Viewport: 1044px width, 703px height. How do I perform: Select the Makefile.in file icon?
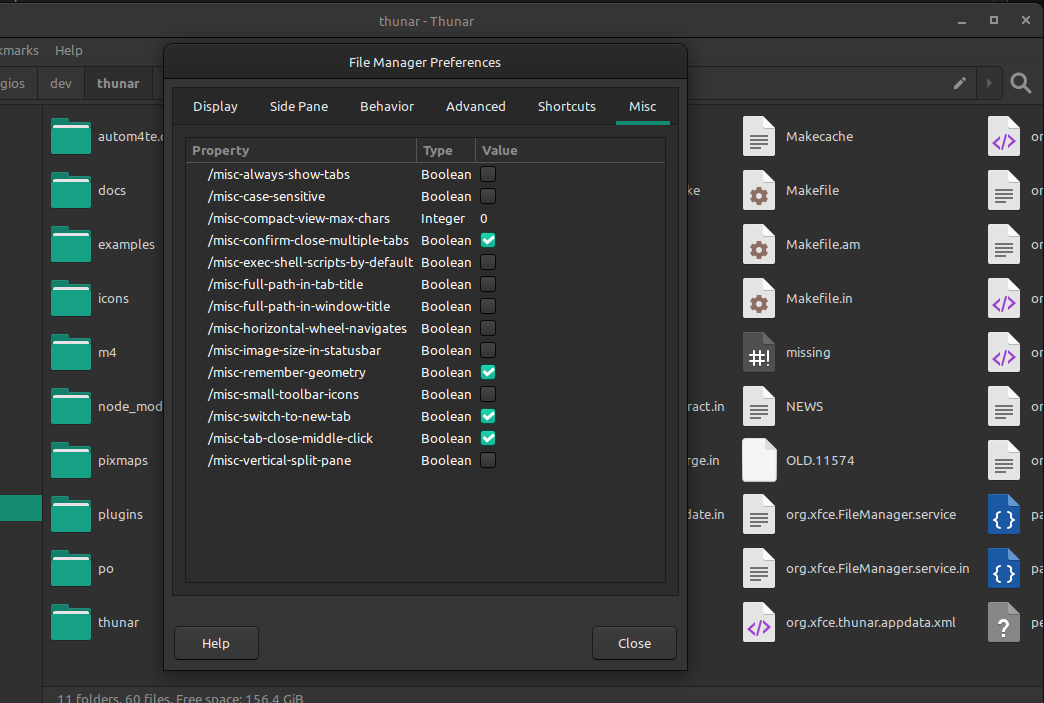(759, 298)
